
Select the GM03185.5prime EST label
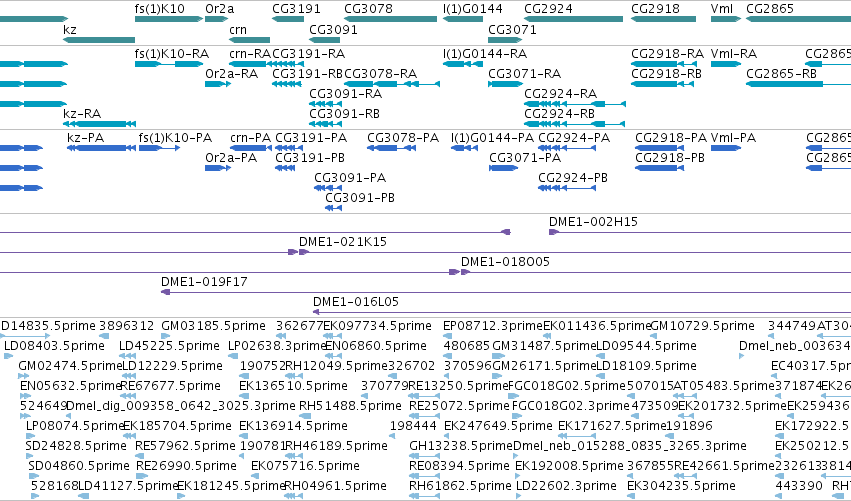click(x=213, y=326)
